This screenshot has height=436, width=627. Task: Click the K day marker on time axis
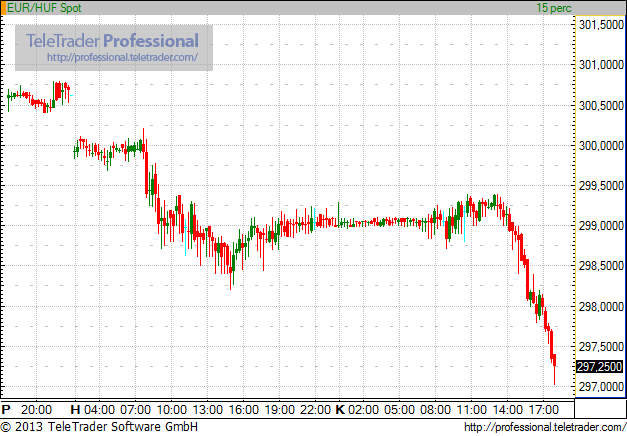click(x=340, y=410)
